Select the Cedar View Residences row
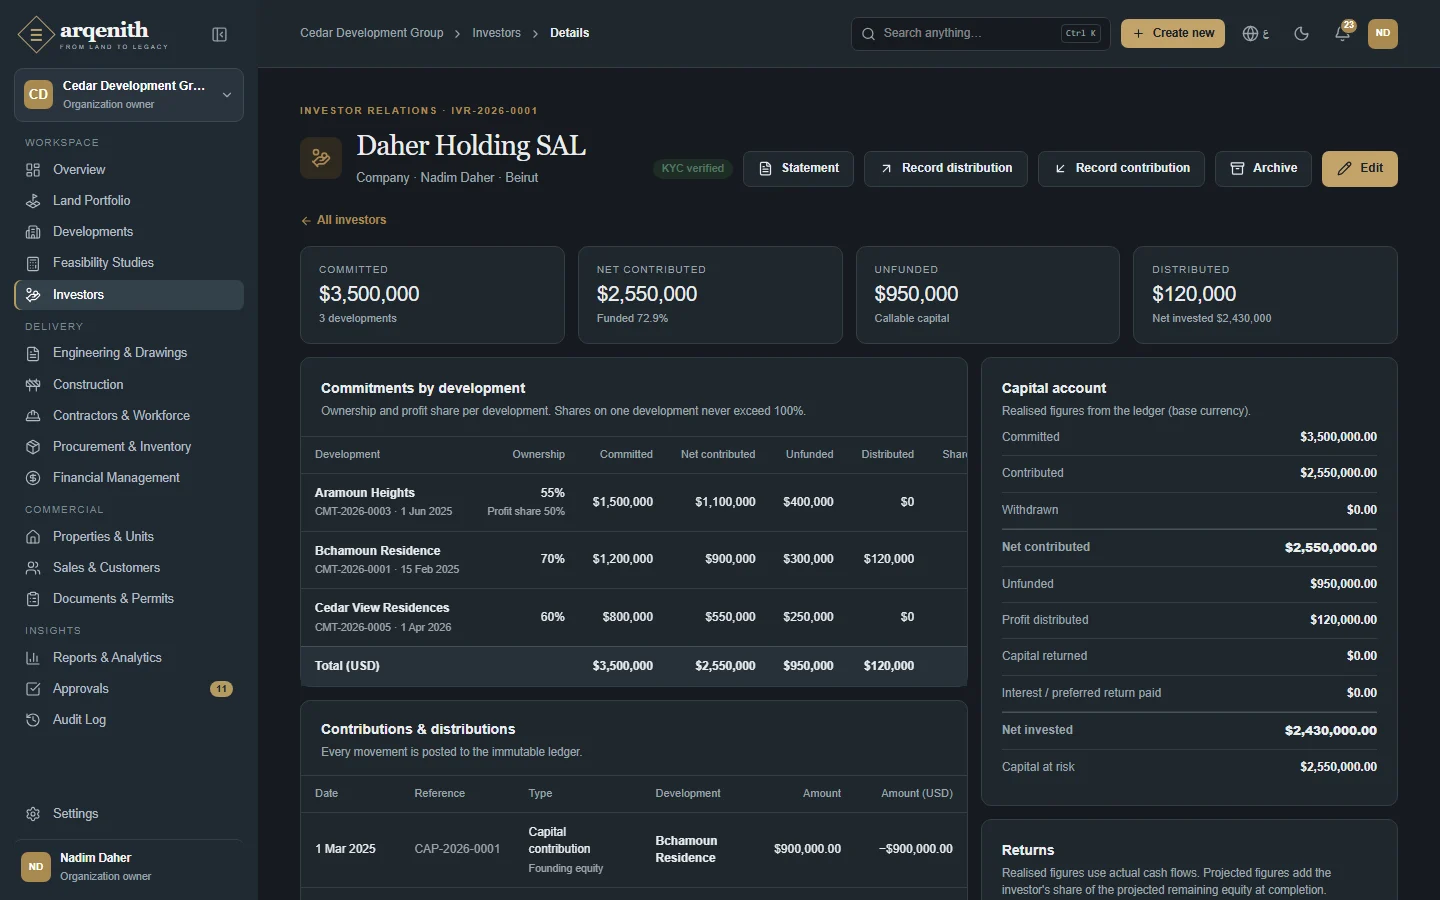 click(x=634, y=618)
